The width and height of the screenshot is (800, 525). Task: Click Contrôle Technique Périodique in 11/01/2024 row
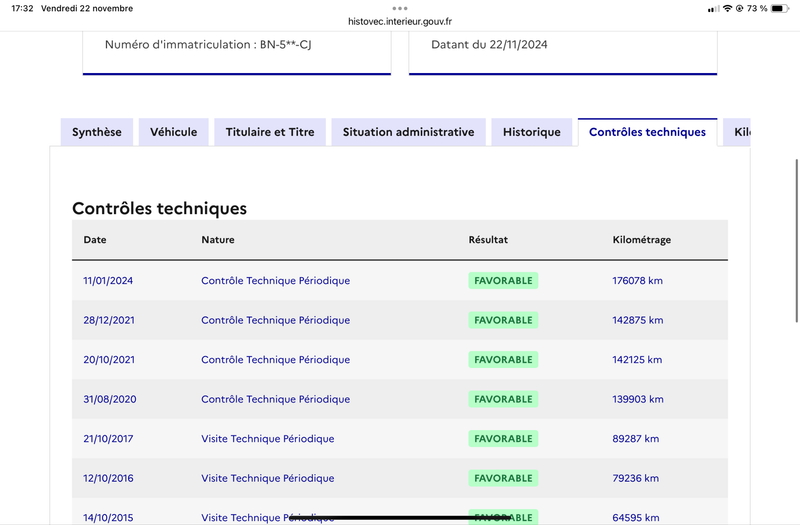tap(276, 281)
